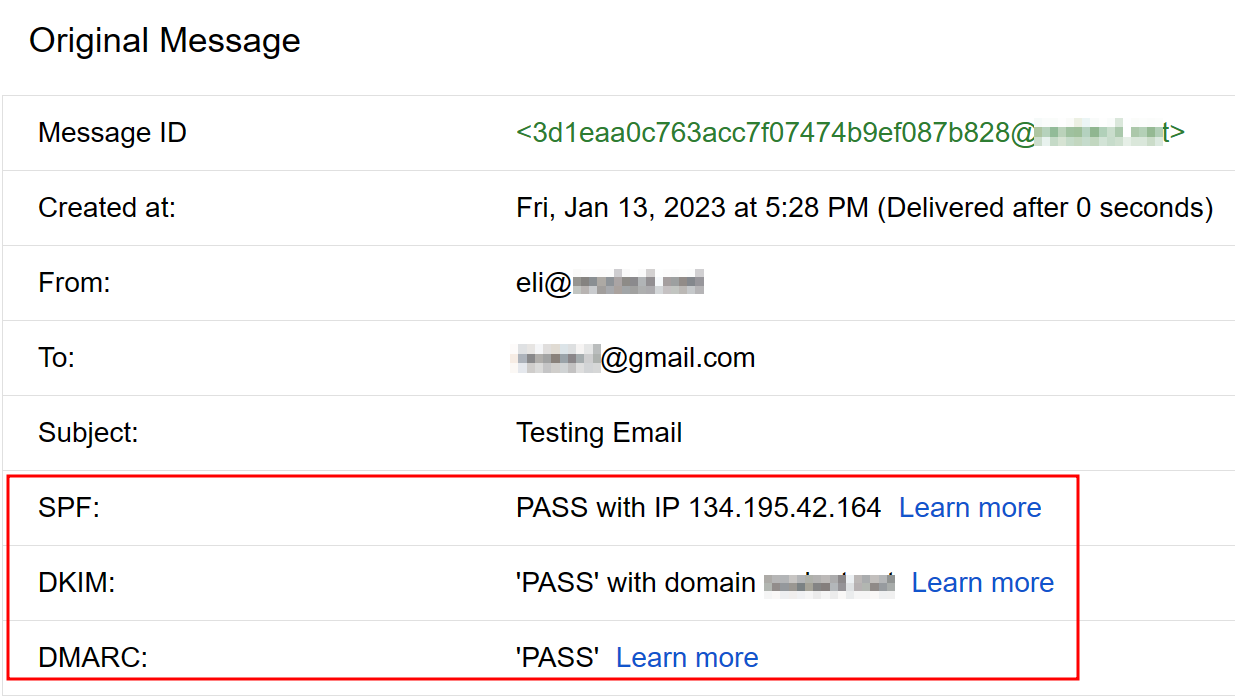
Task: Click the Created at label
Action: click(x=107, y=208)
